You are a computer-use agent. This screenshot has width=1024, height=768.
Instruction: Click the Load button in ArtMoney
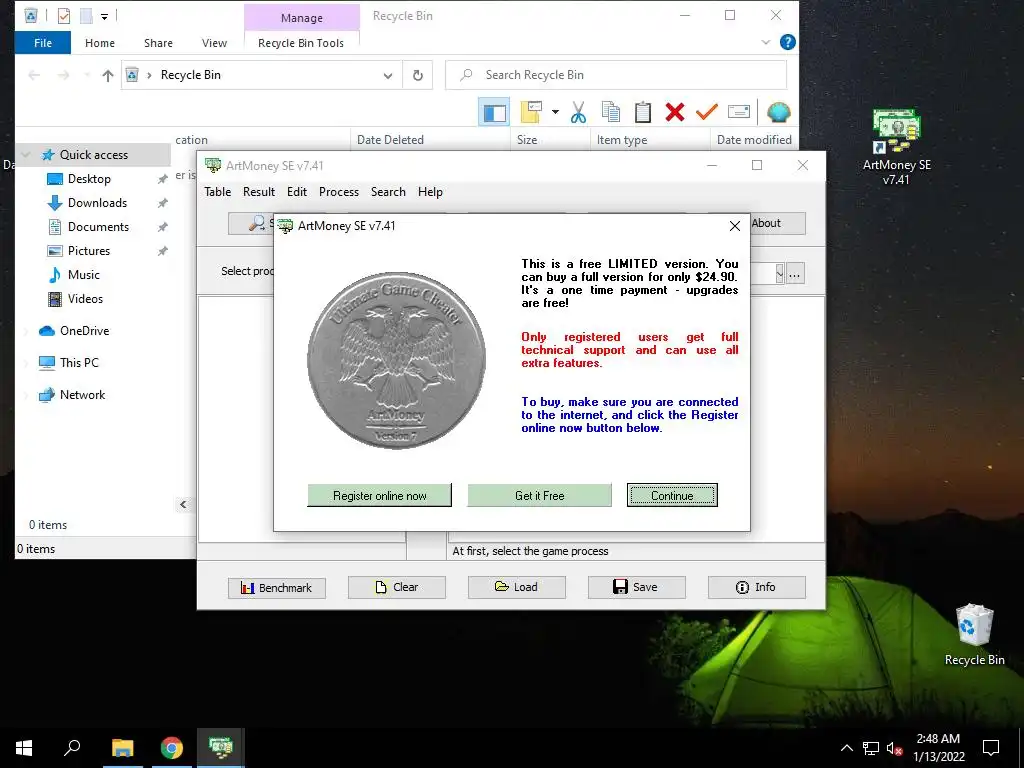517,587
